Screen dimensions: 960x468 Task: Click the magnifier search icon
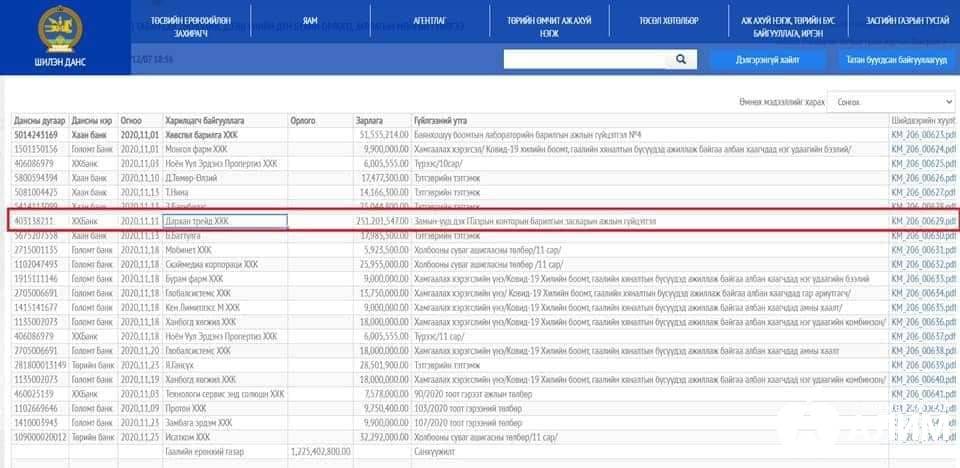coord(681,59)
